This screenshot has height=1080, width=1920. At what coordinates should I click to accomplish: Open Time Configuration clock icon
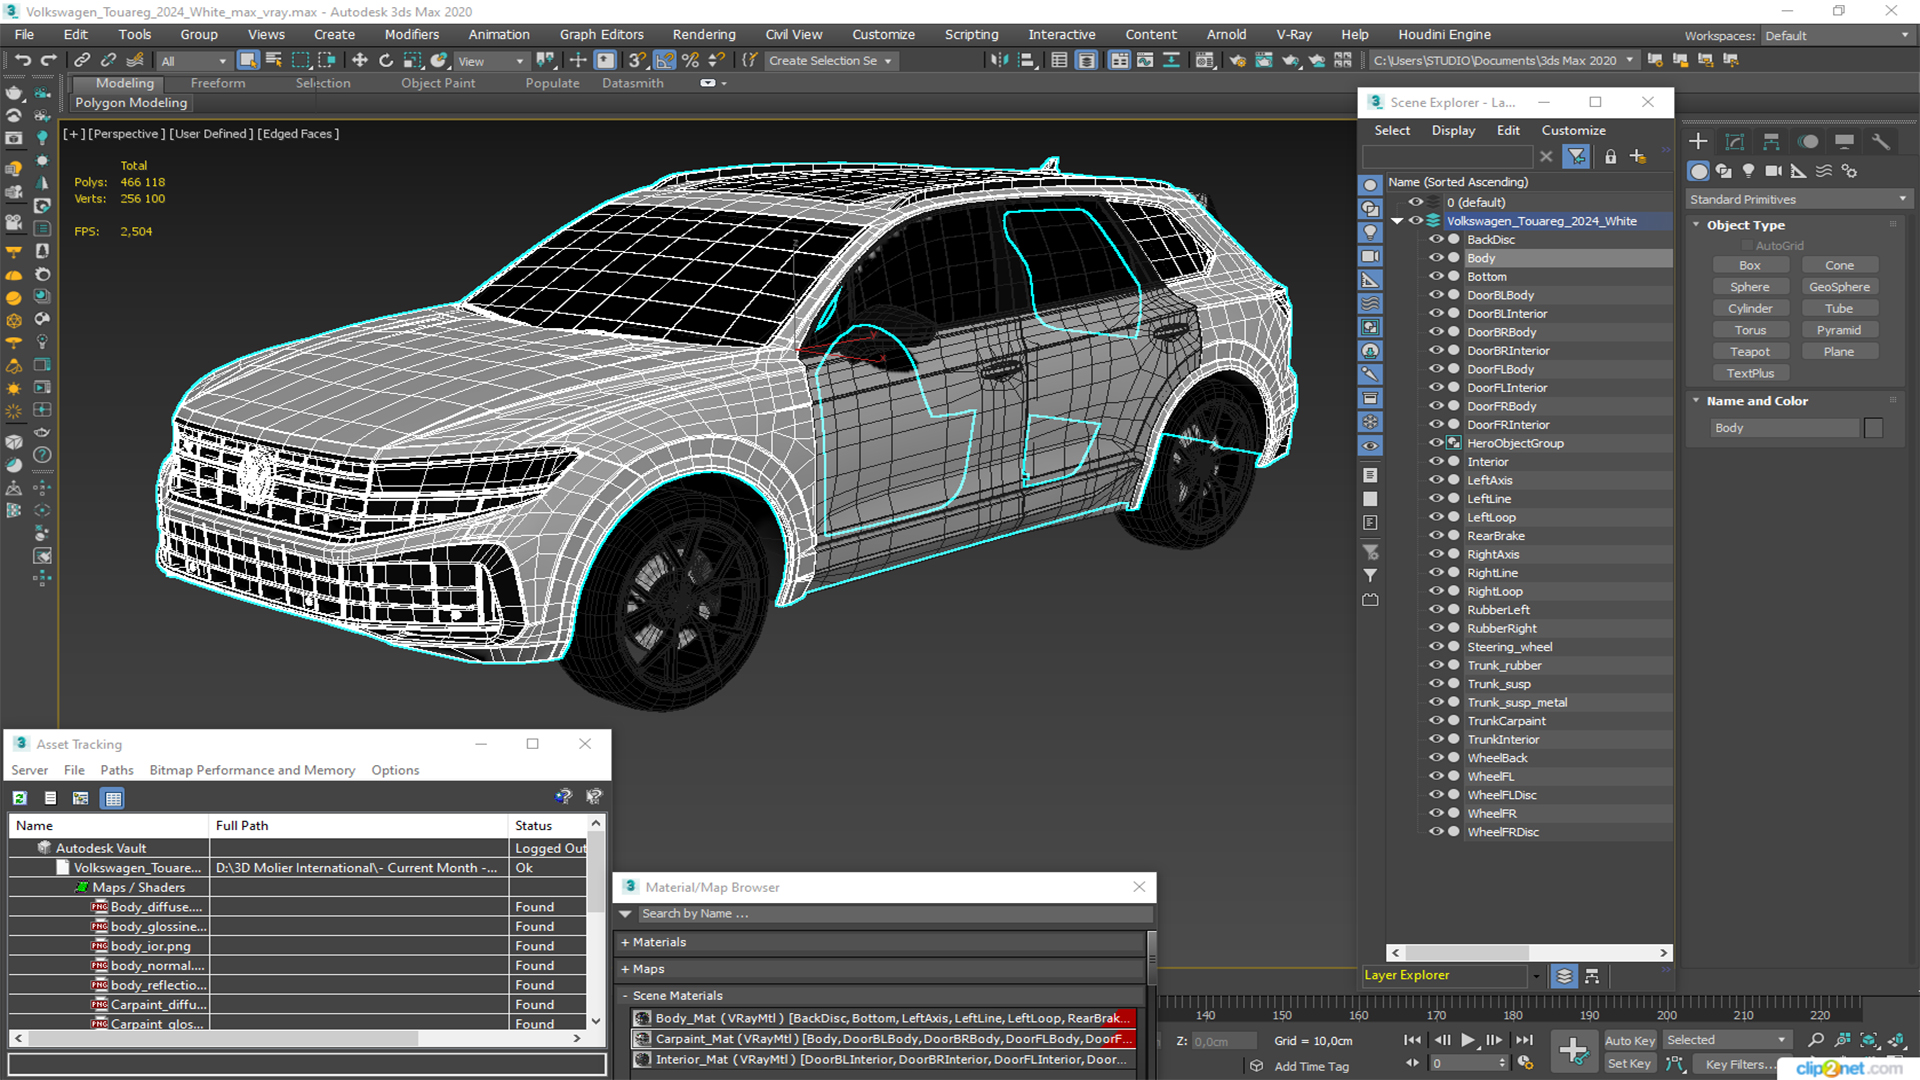[1525, 1063]
